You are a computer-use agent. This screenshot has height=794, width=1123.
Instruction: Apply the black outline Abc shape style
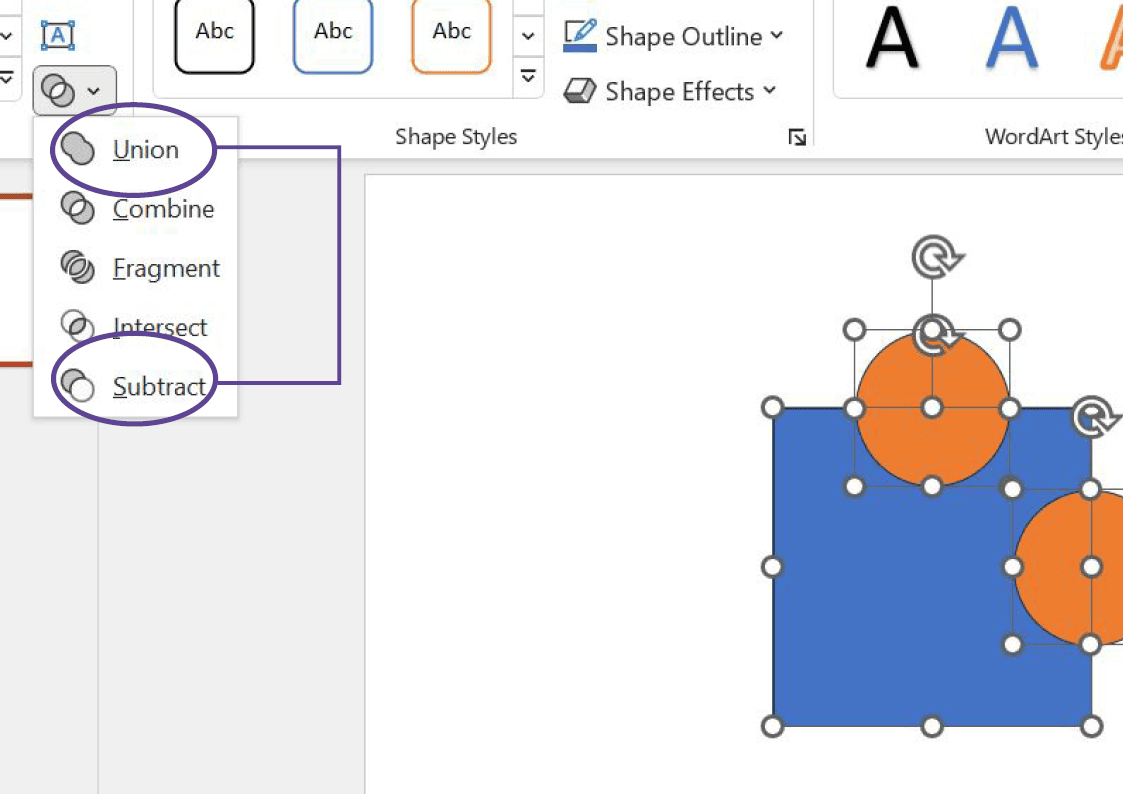click(214, 35)
